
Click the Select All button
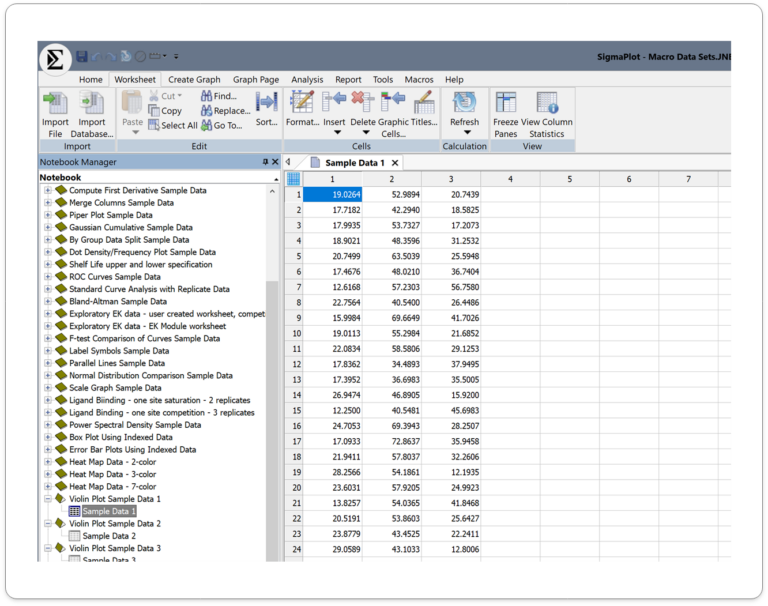[x=173, y=126]
